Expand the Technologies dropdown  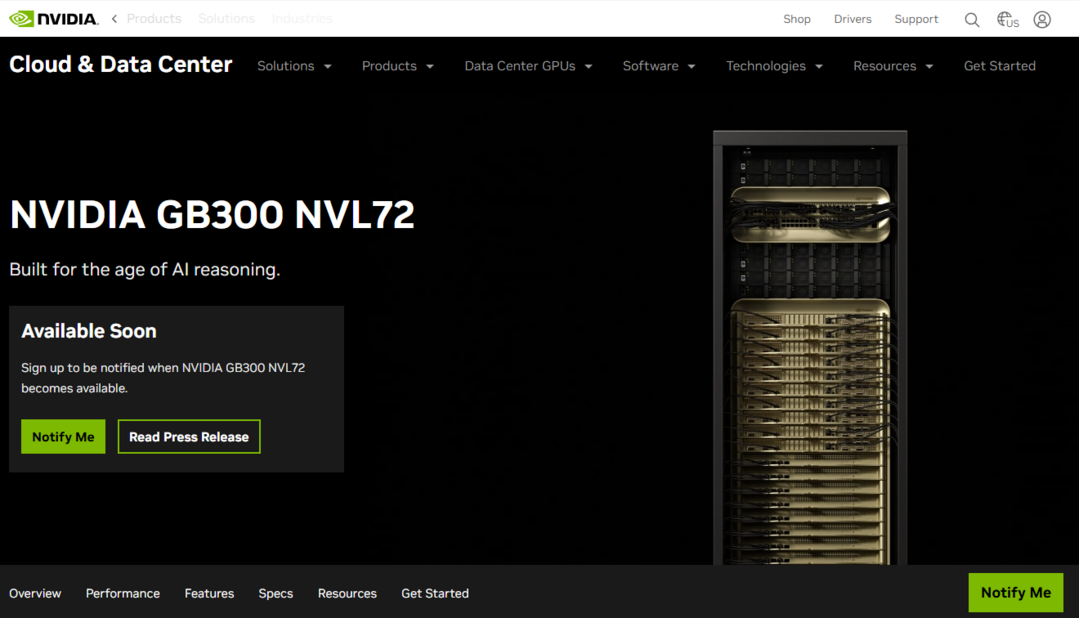tap(774, 66)
